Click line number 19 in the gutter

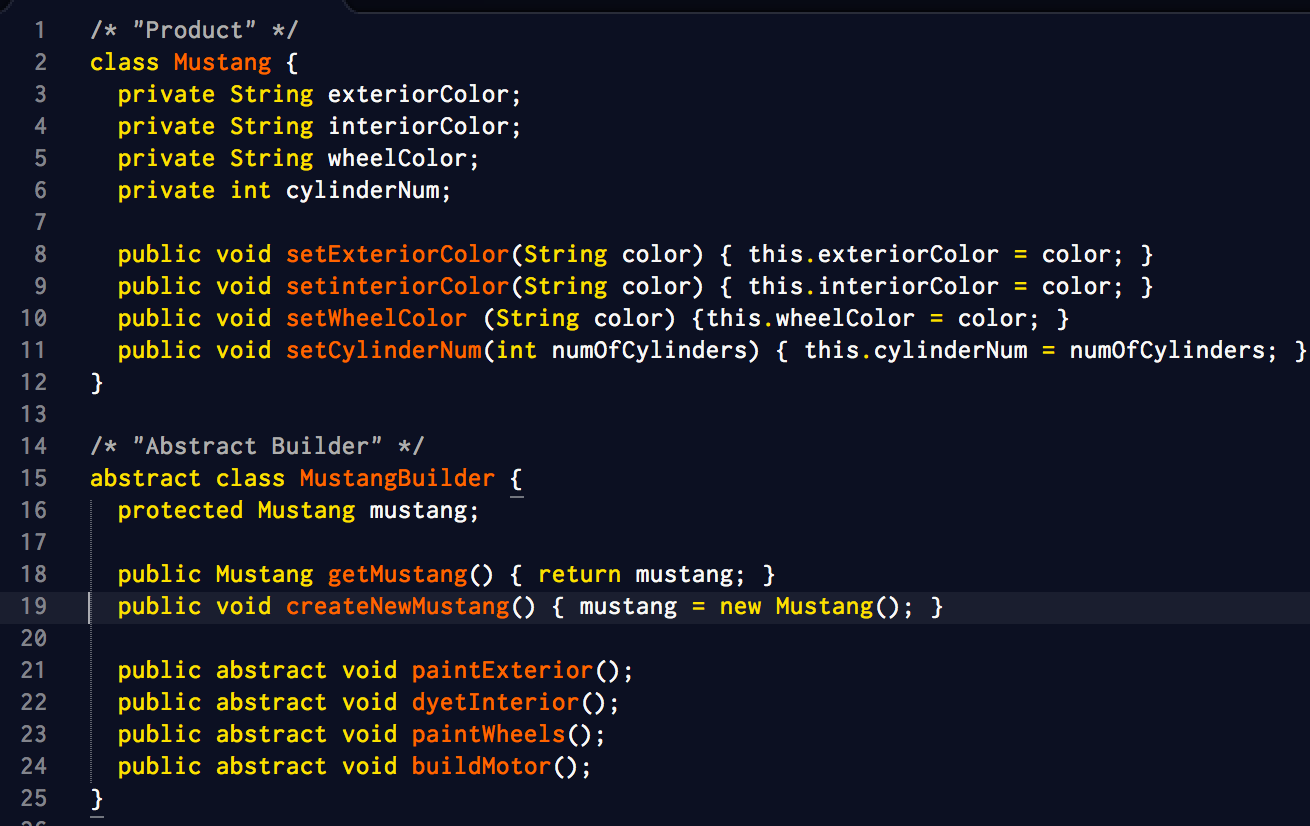pyautogui.click(x=33, y=606)
